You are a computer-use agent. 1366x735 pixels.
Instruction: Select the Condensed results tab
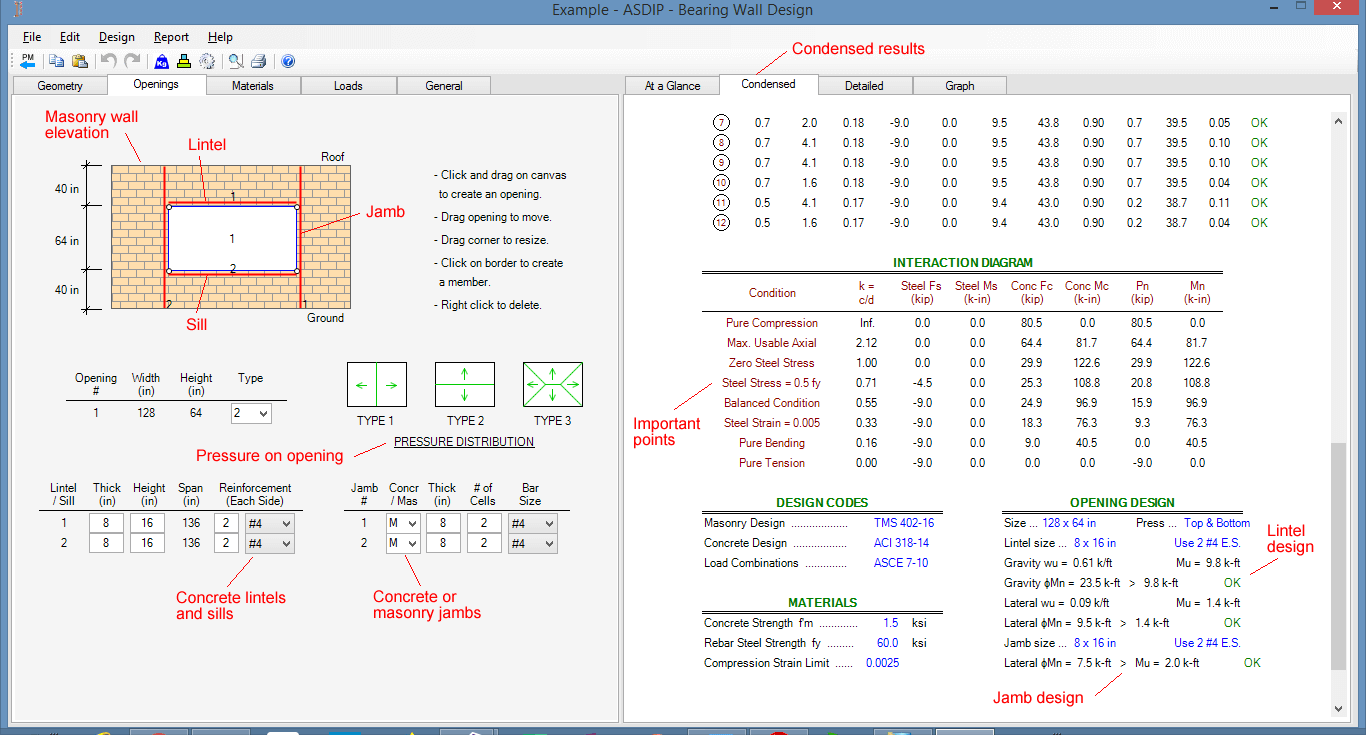pos(768,84)
